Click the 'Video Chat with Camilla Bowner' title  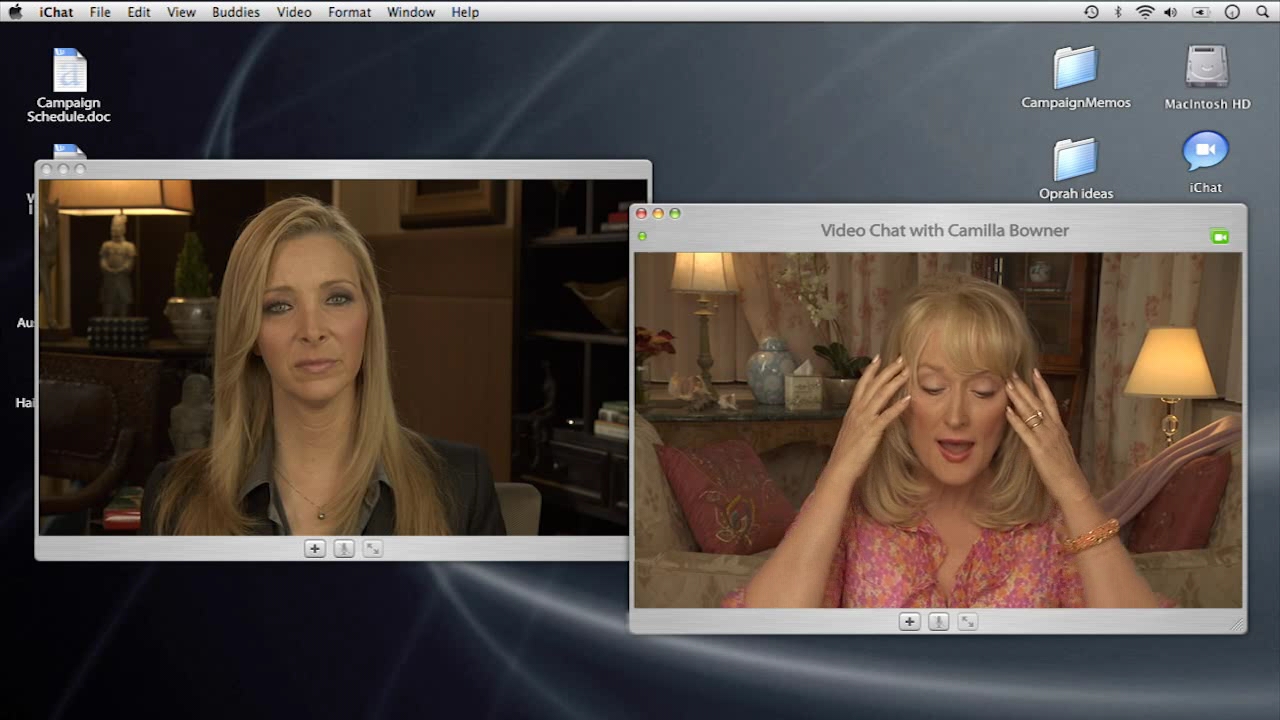pyautogui.click(x=945, y=230)
